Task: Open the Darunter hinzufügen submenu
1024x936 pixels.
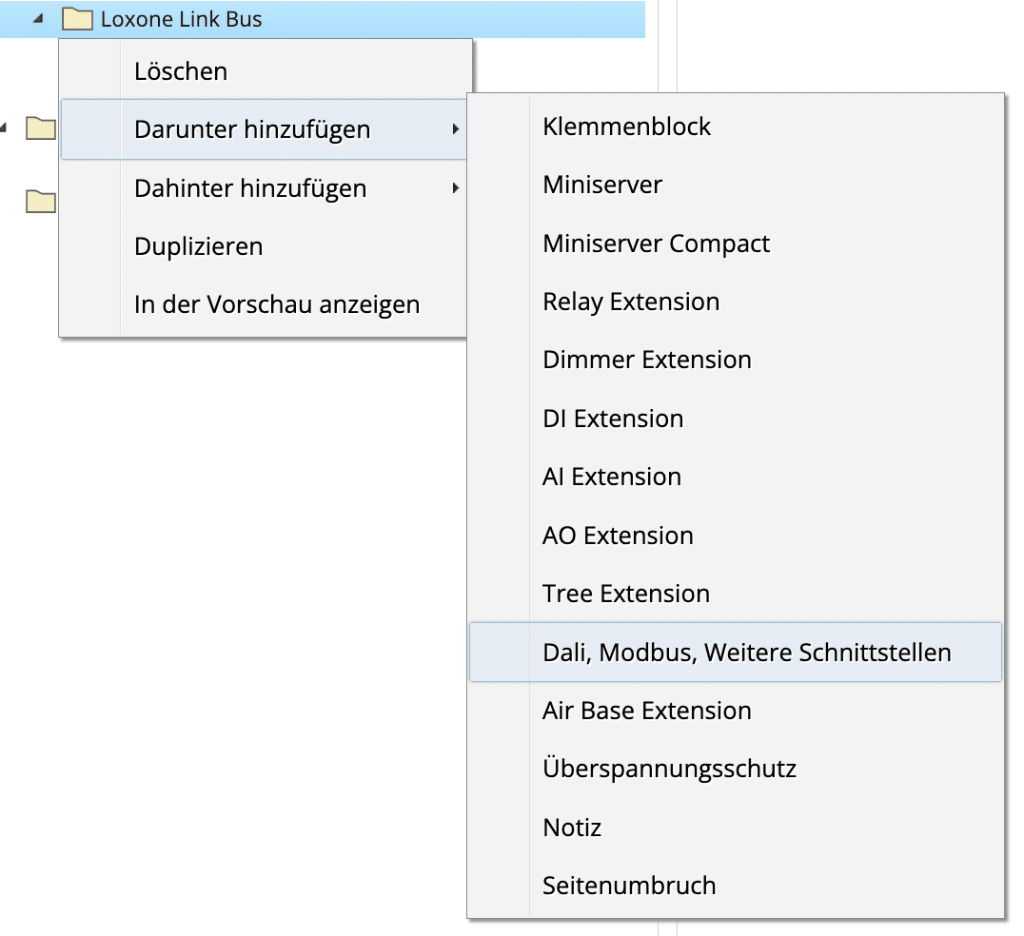Action: [x=264, y=129]
